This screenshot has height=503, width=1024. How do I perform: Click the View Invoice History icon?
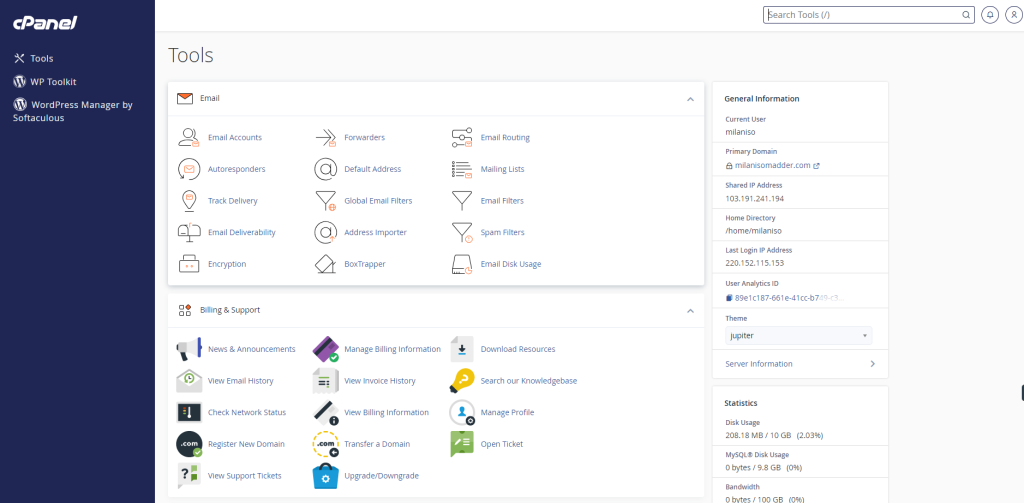[x=325, y=381]
